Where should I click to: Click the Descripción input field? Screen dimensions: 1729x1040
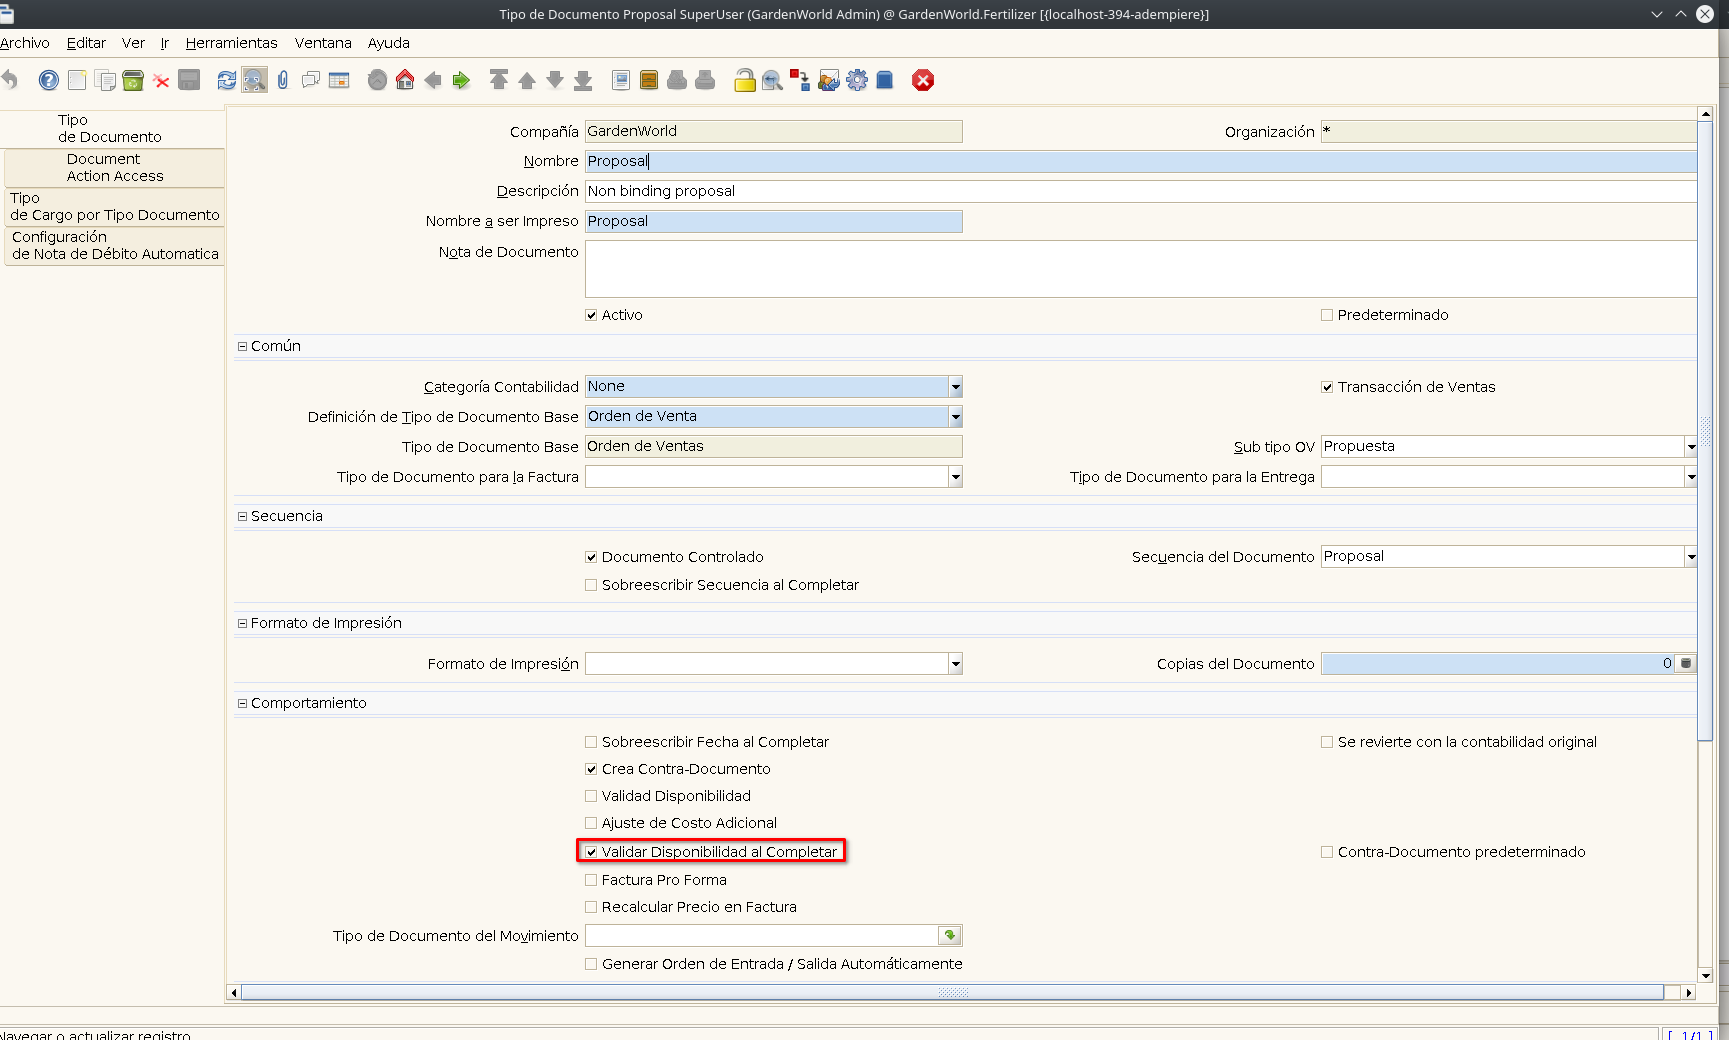(1141, 191)
